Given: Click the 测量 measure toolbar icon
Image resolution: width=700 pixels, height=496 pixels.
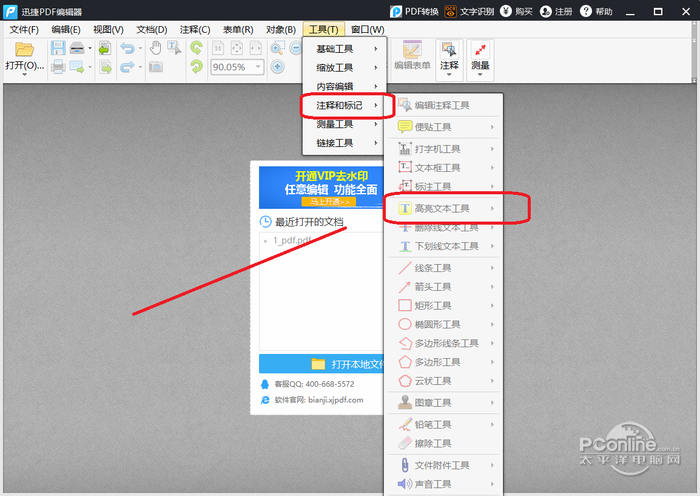Looking at the screenshot, I should 480,56.
